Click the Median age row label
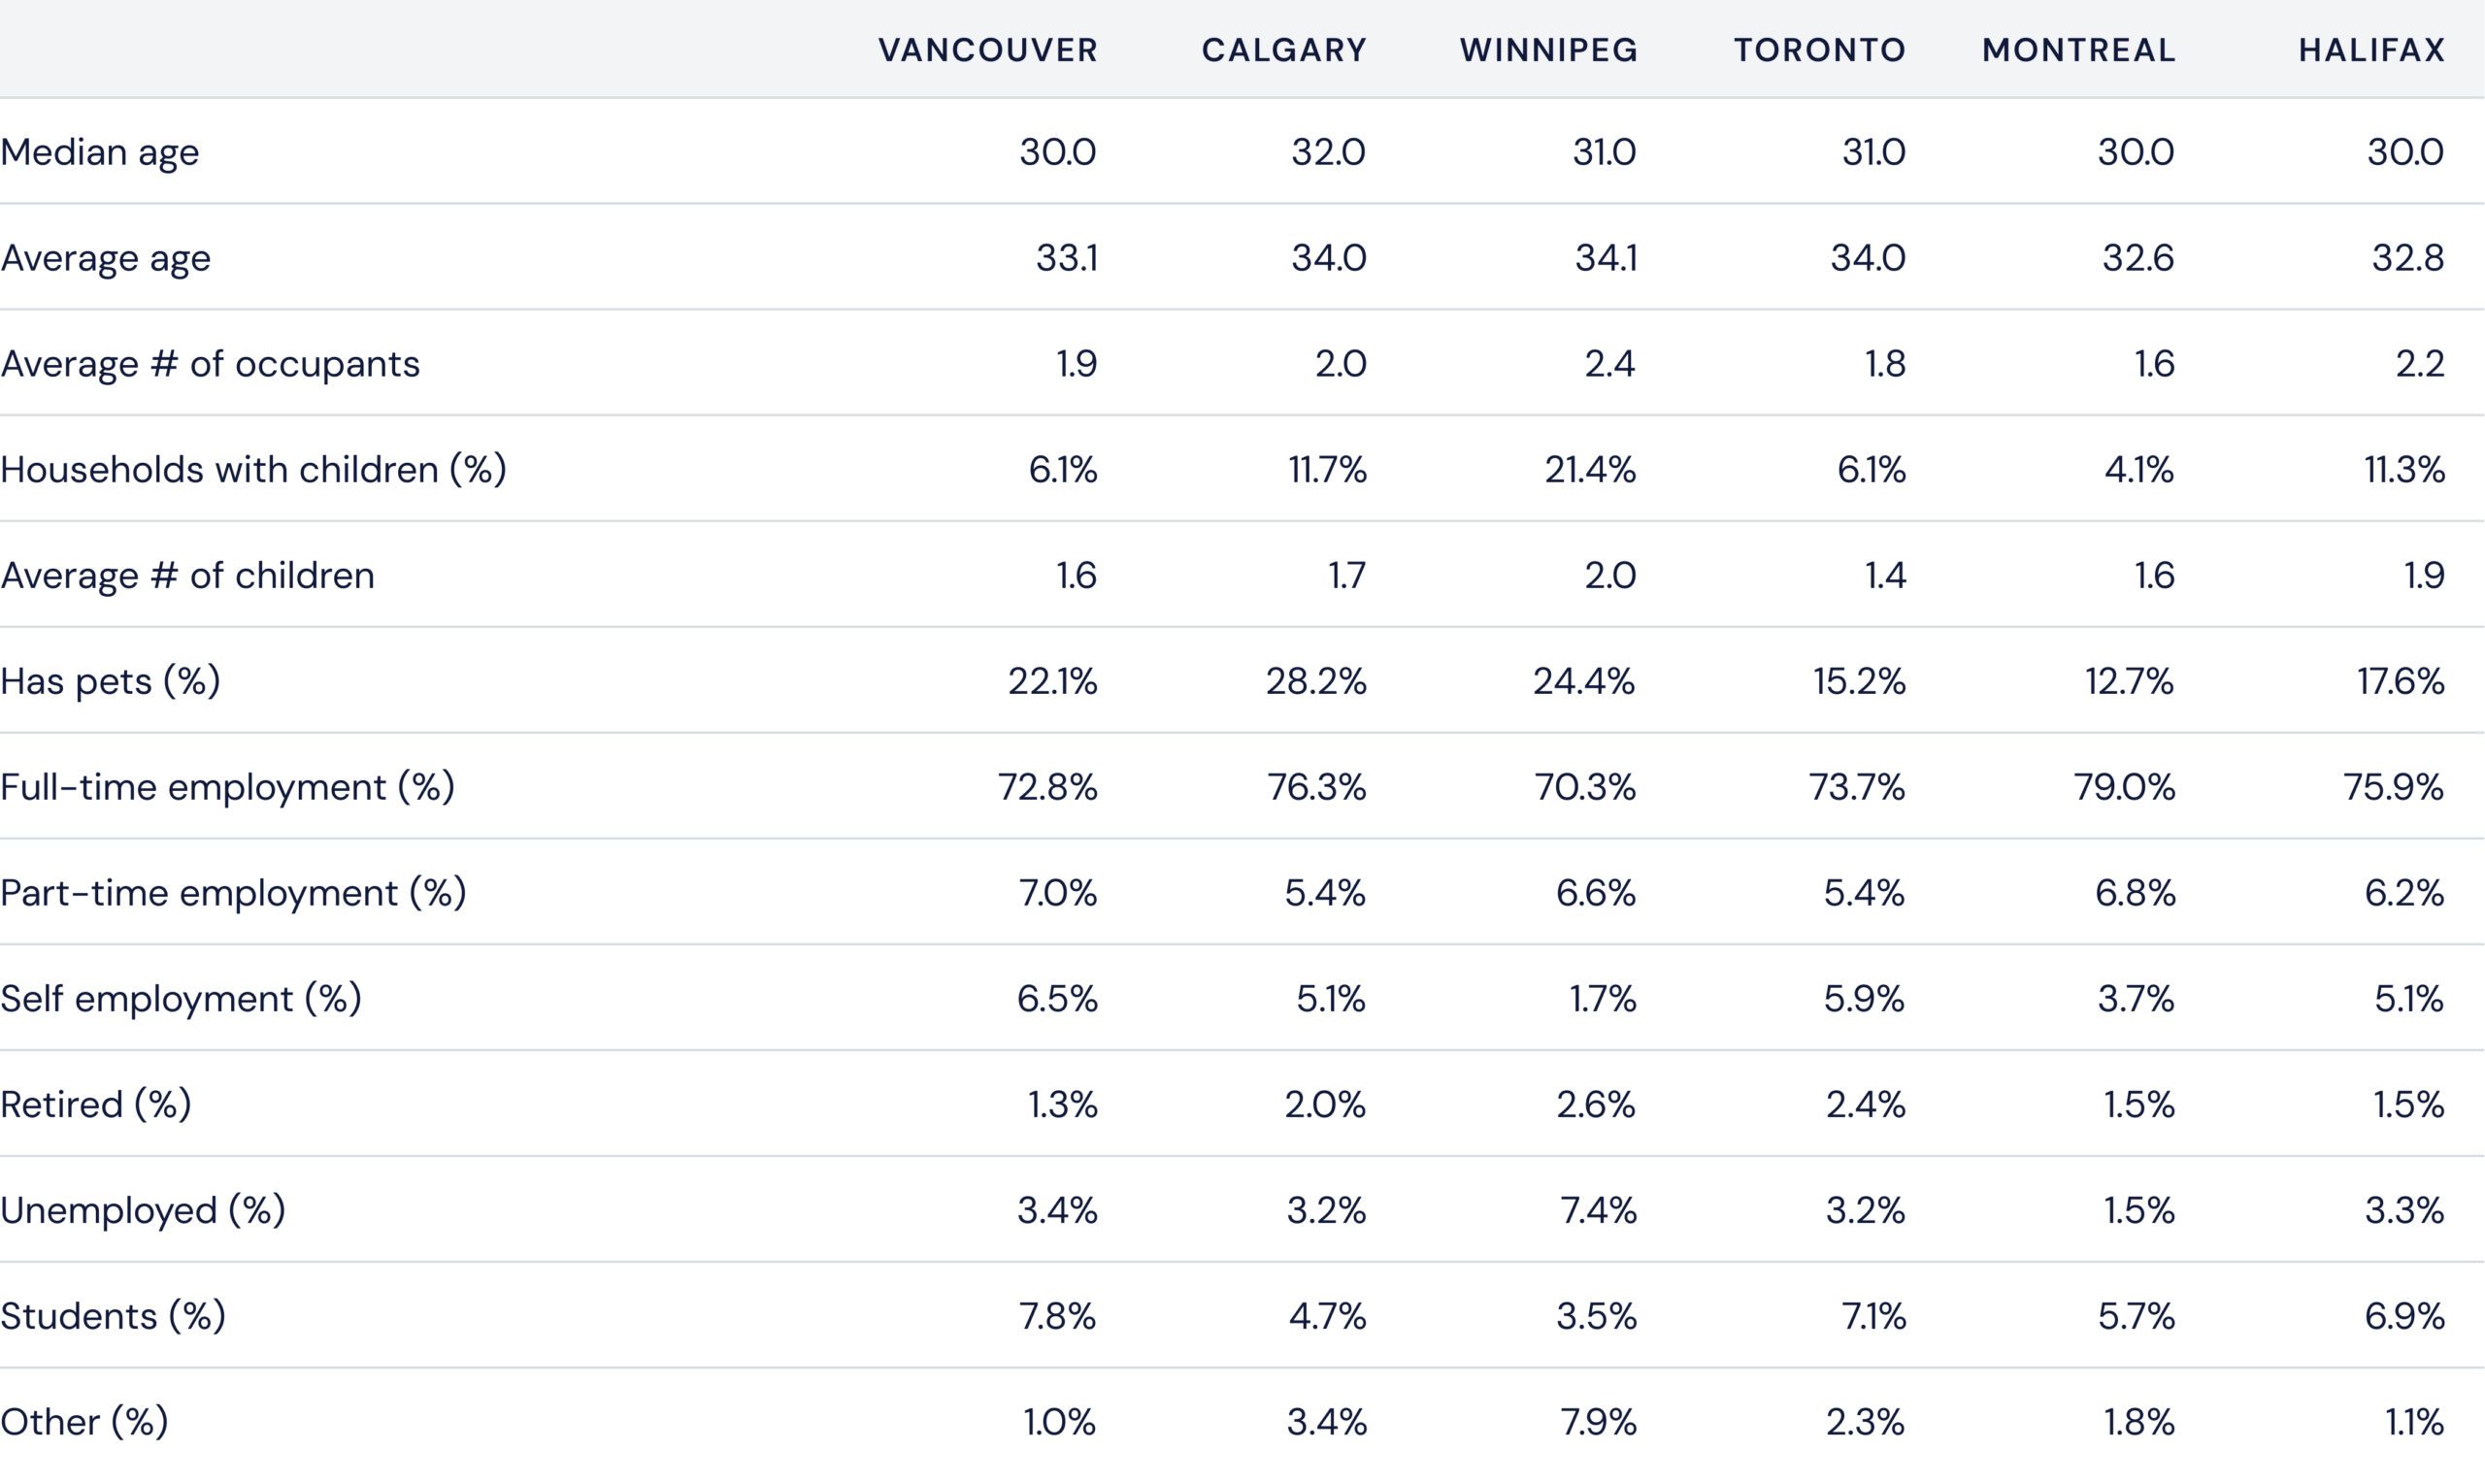Viewport: 2485px width, 1484px height. coord(100,152)
